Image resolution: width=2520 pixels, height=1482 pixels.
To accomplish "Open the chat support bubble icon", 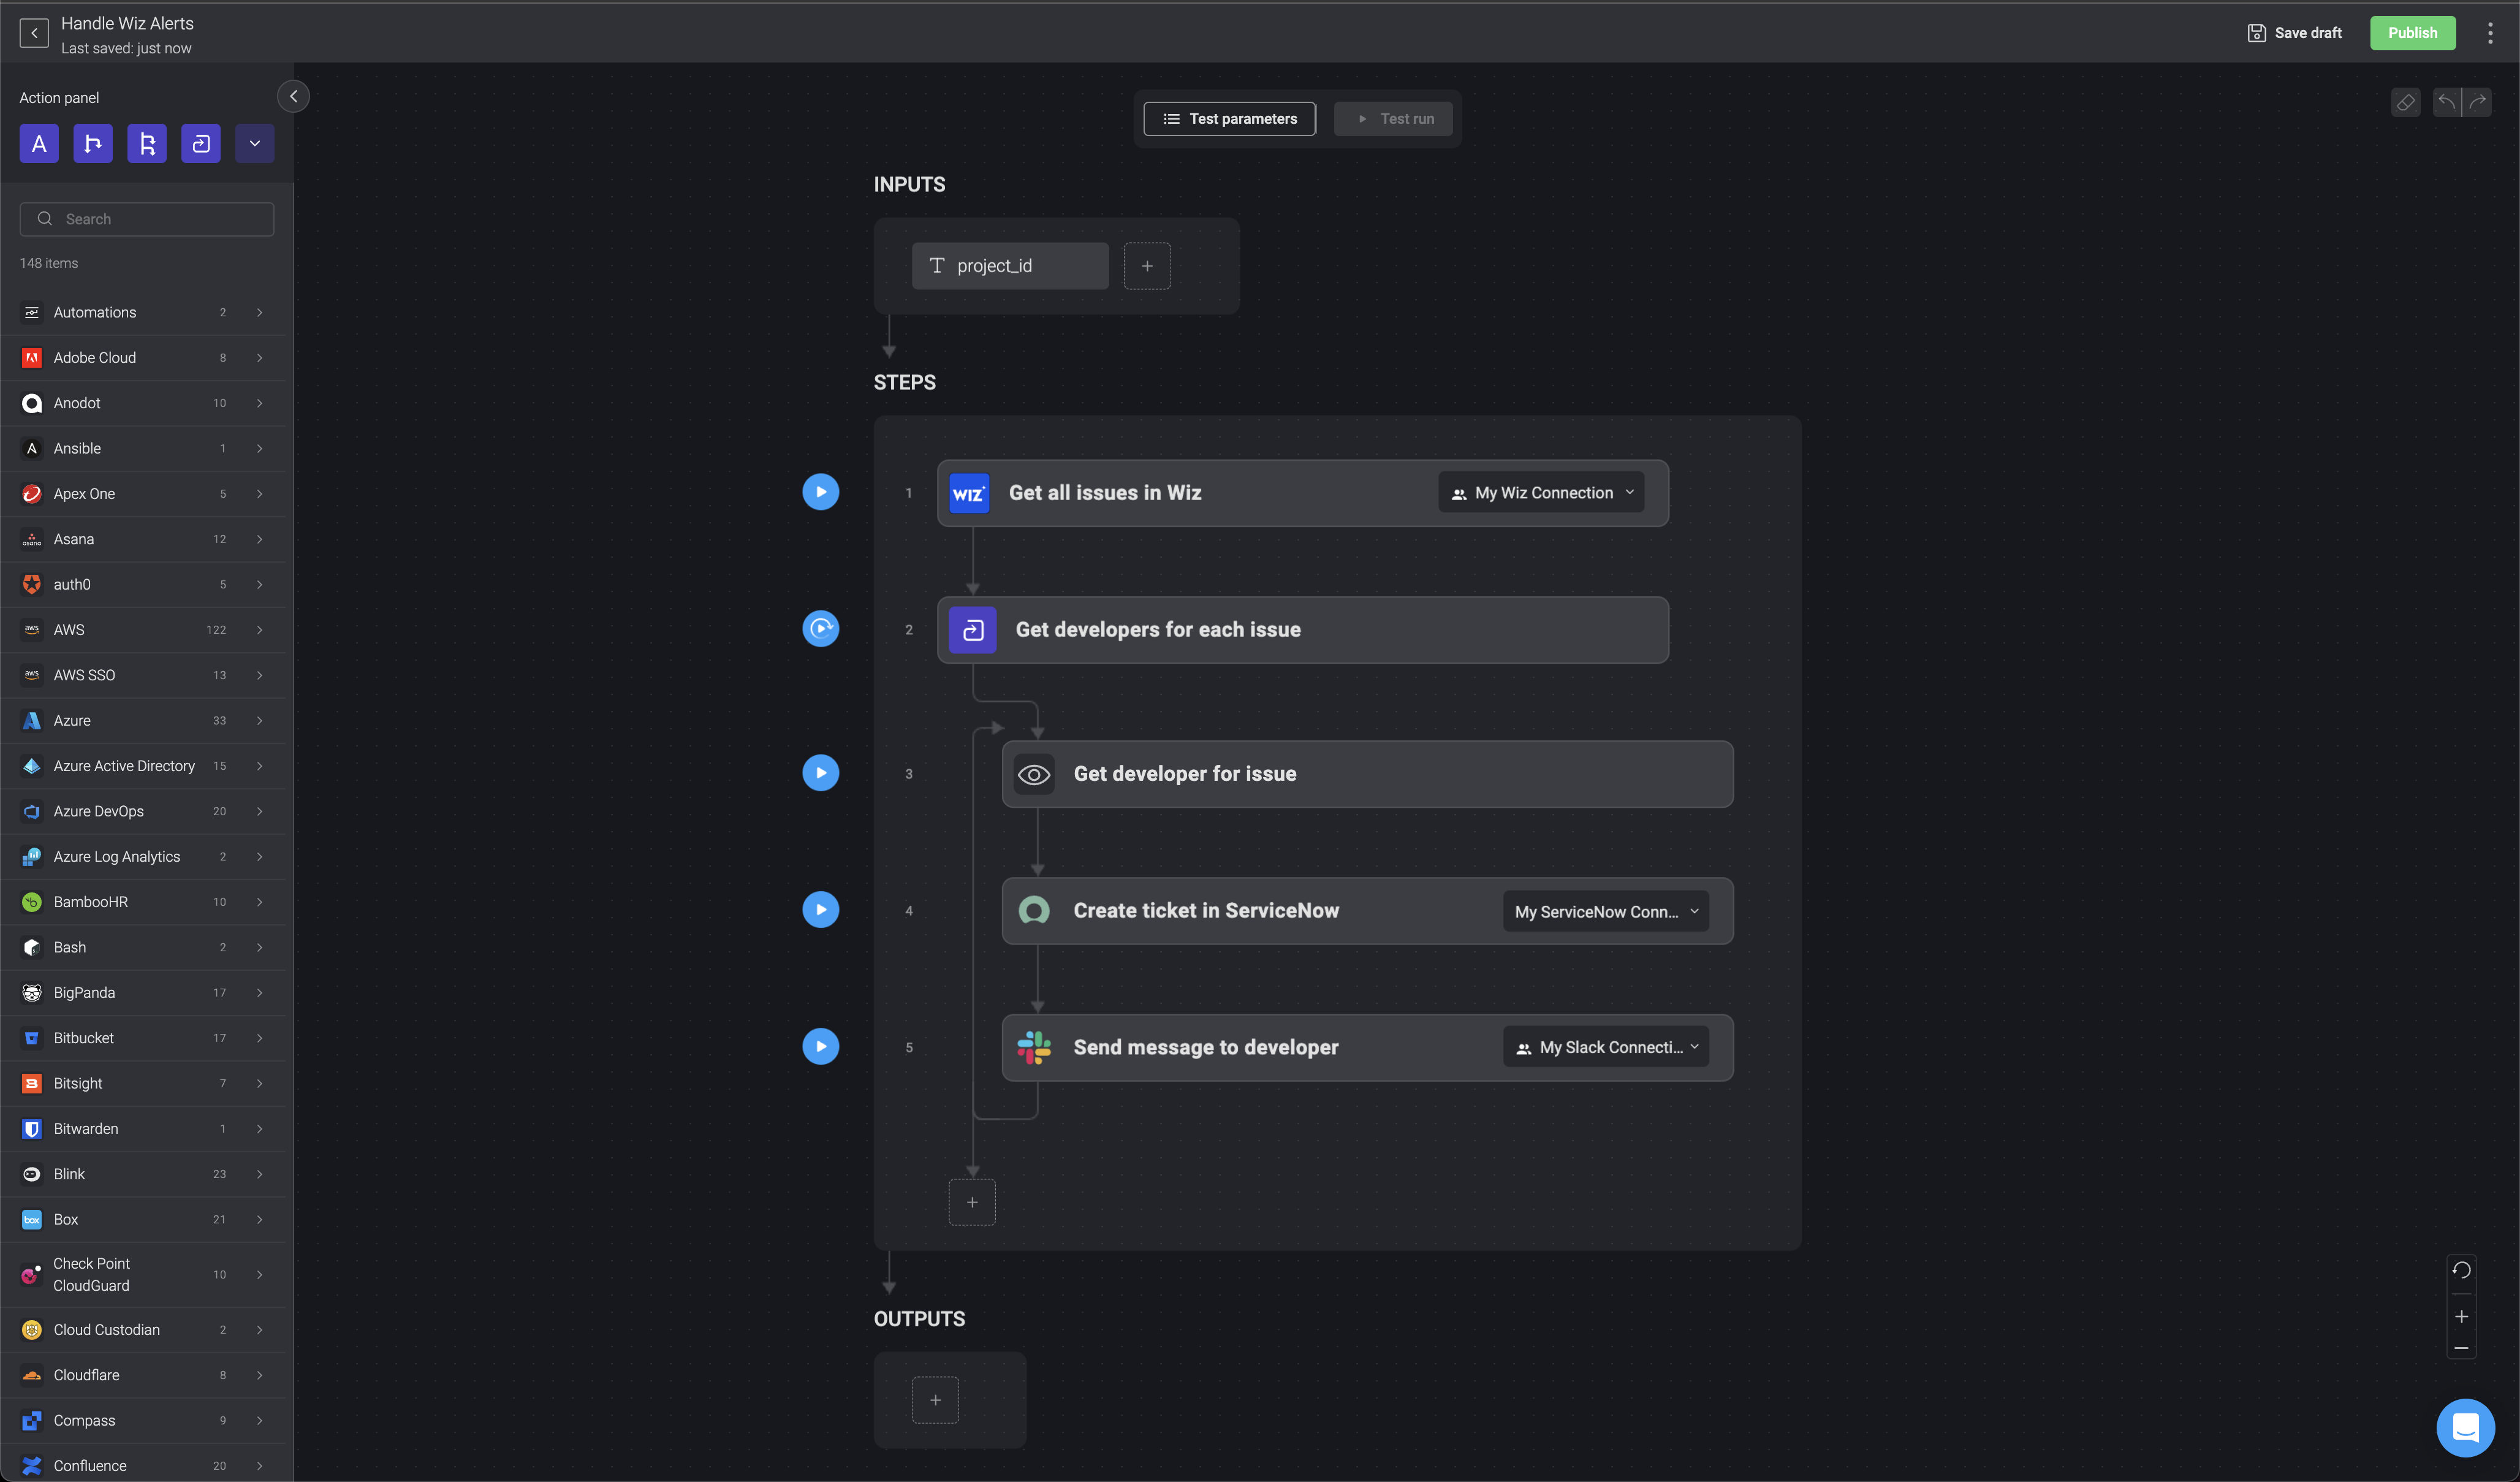I will point(2465,1427).
